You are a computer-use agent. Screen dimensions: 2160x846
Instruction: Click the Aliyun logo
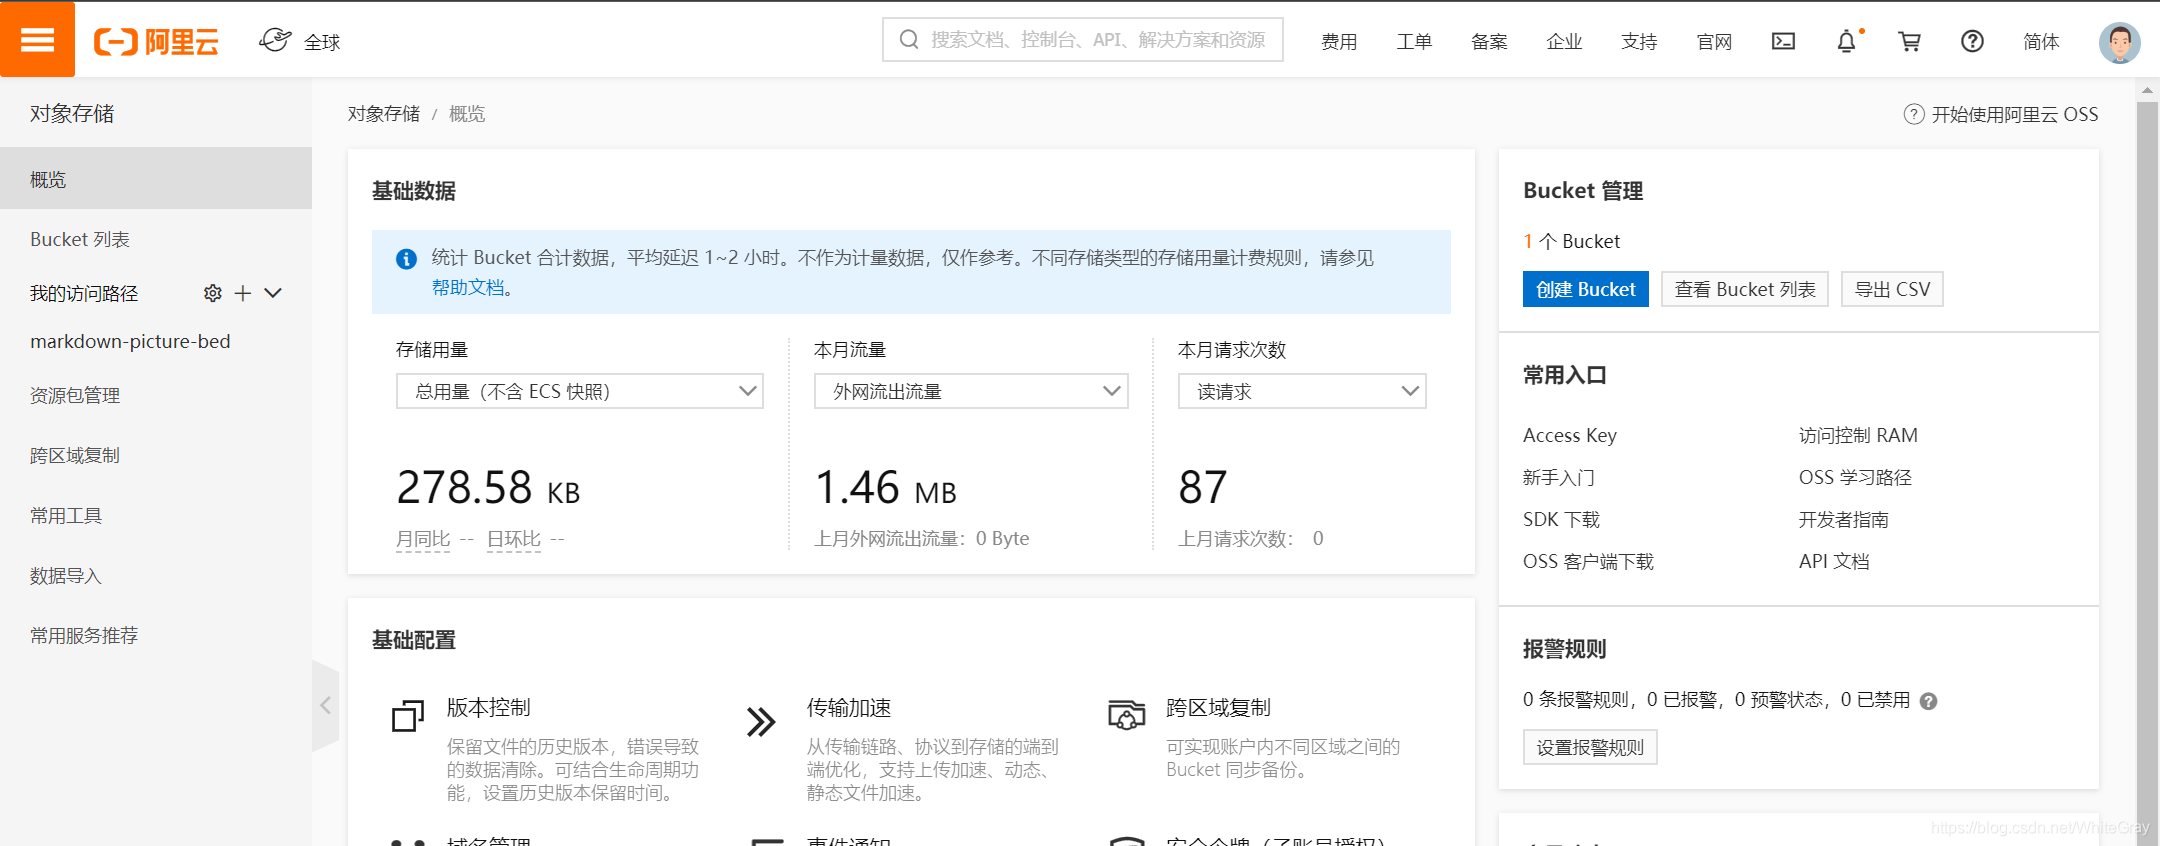click(x=156, y=41)
